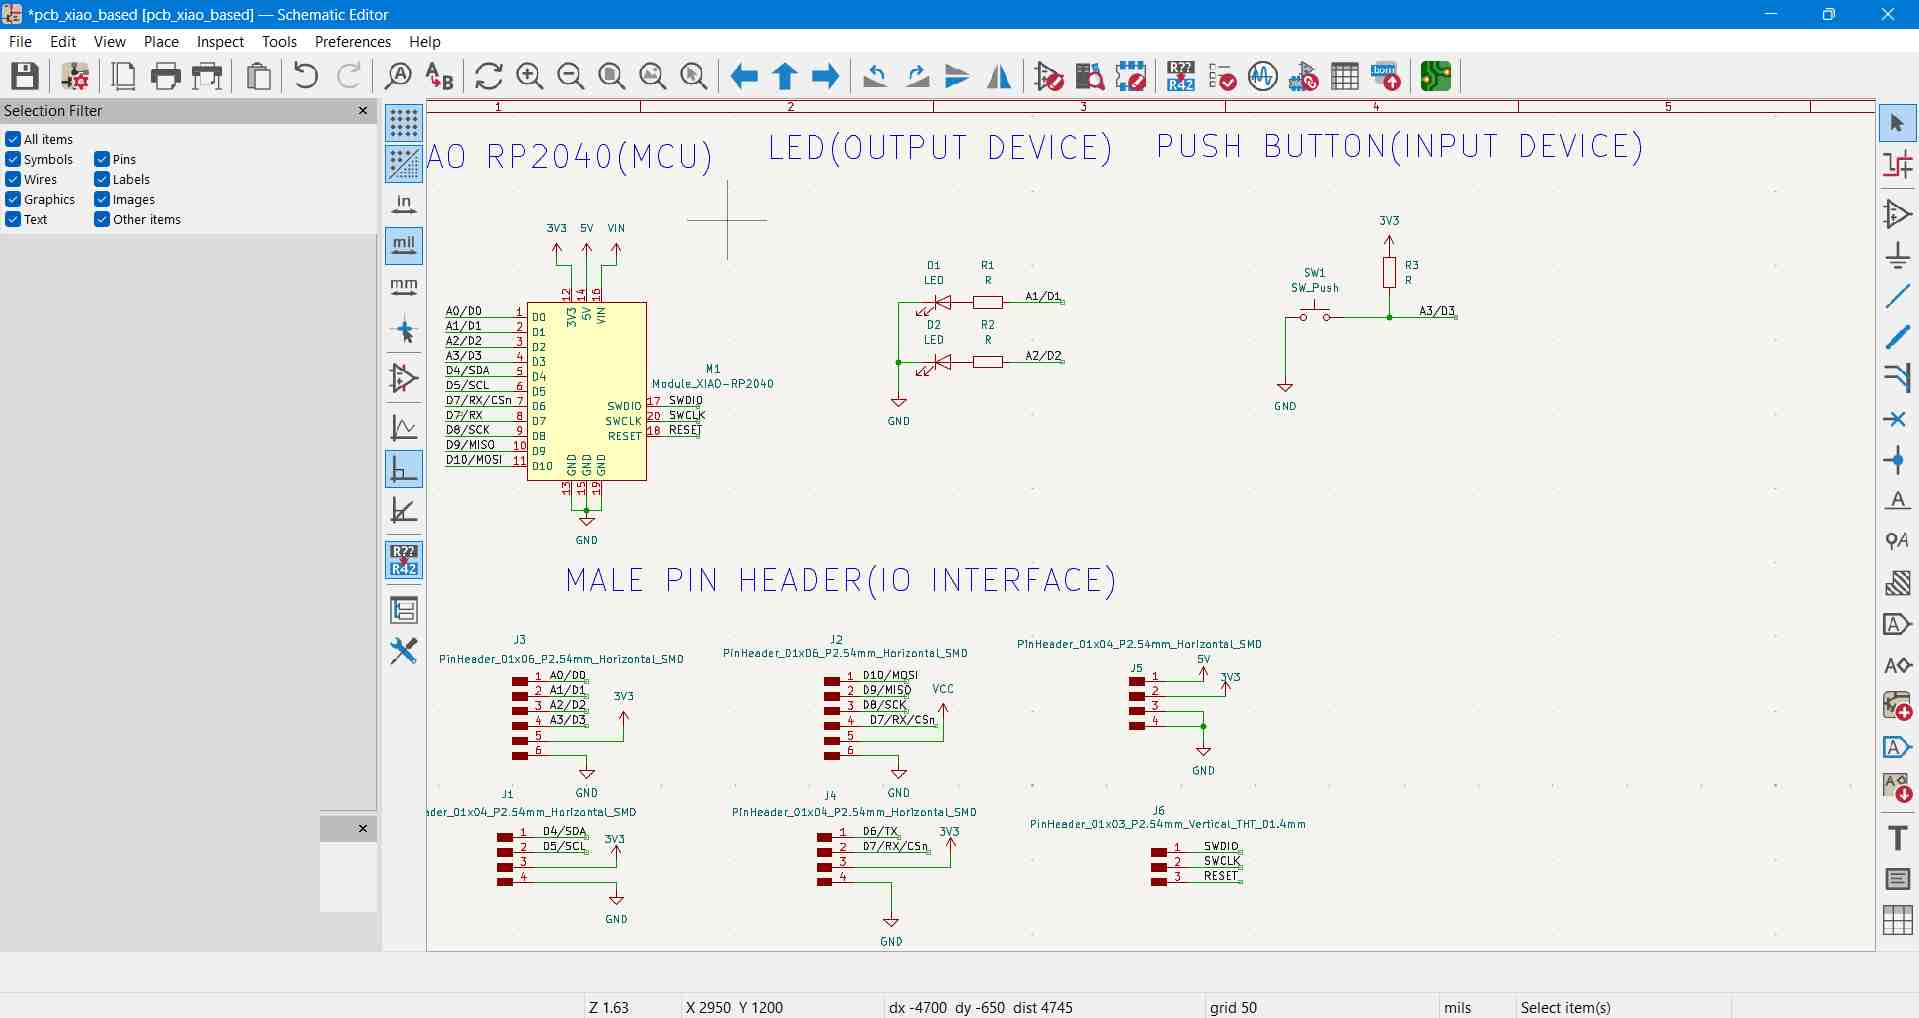Undo the last edit
The width and height of the screenshot is (1919, 1018).
click(x=307, y=76)
